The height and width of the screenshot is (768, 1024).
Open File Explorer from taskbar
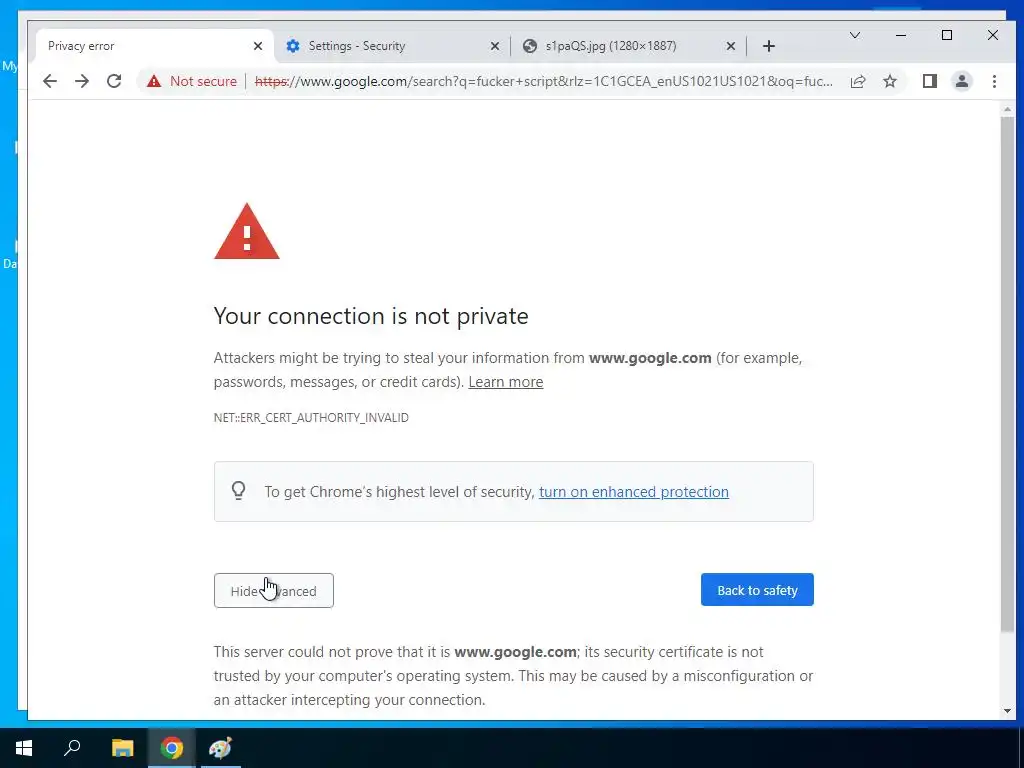pyautogui.click(x=122, y=748)
